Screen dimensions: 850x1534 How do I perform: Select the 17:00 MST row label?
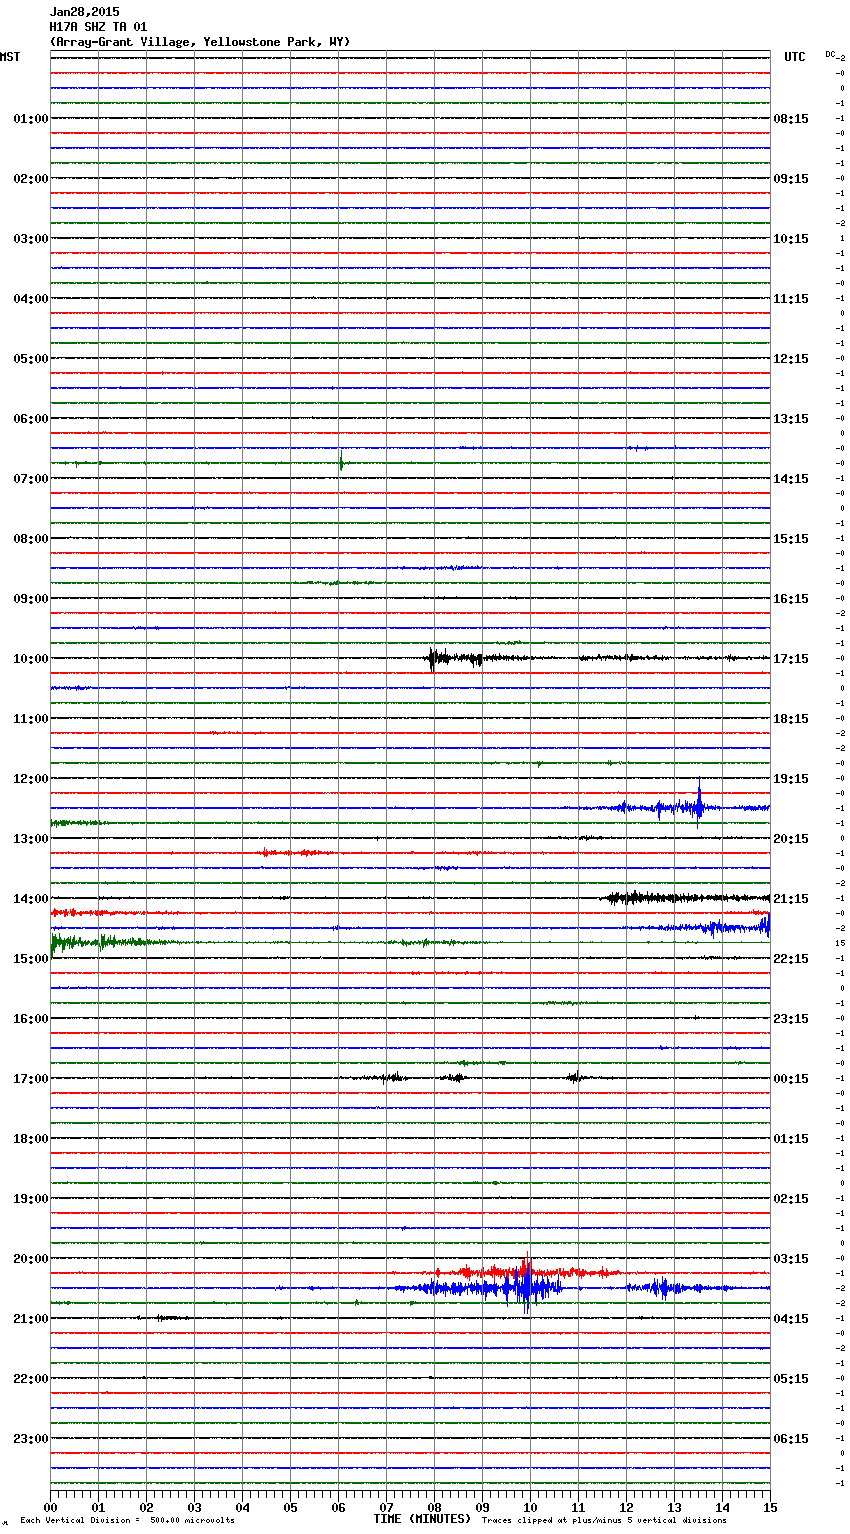tap(31, 1079)
